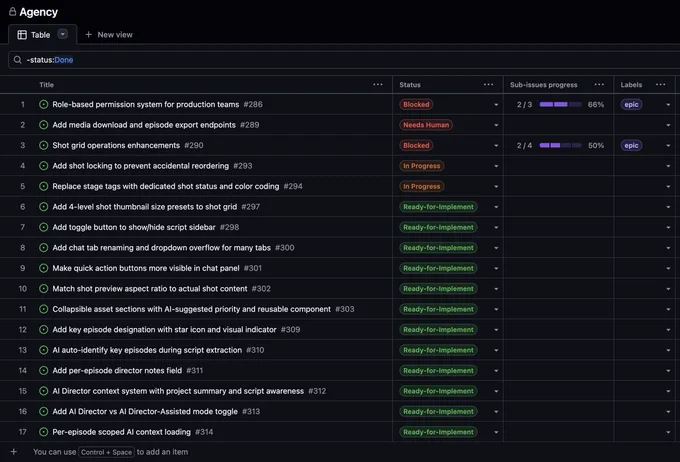Click the table layout icon in Table tab
Viewport: 680px width, 462px height.
(22, 35)
